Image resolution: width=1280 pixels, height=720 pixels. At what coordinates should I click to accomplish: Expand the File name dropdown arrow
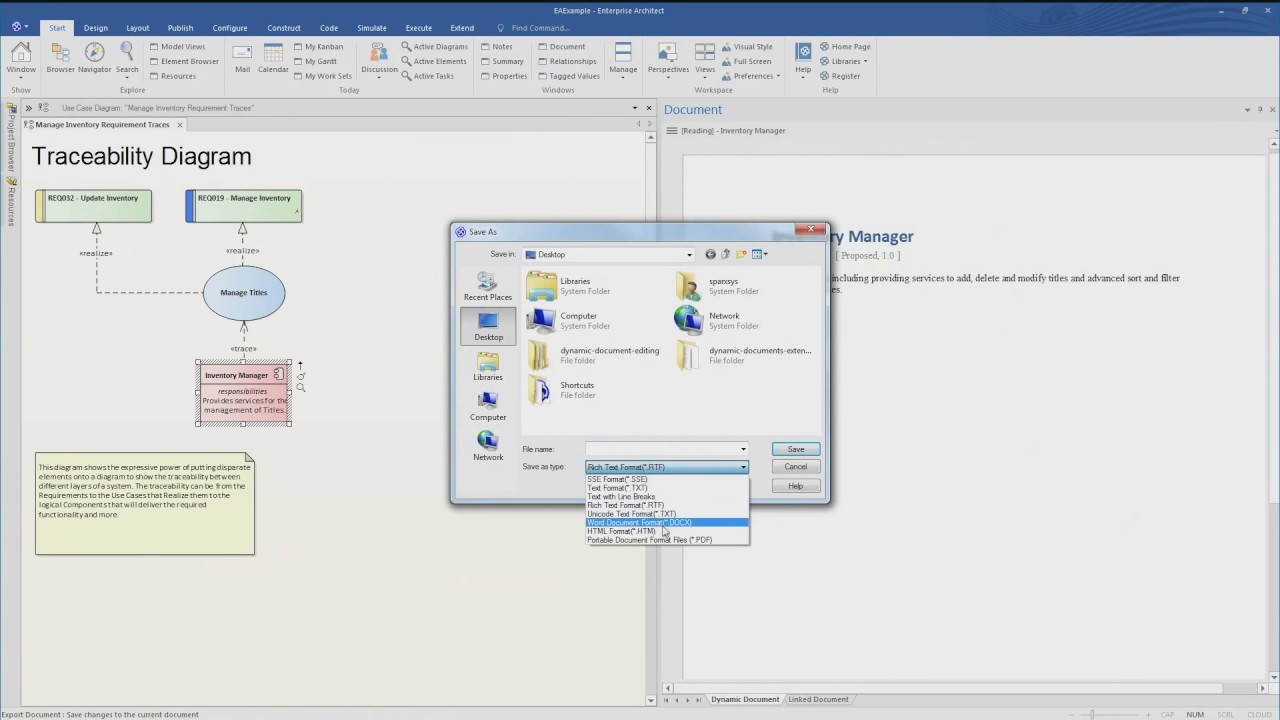743,449
